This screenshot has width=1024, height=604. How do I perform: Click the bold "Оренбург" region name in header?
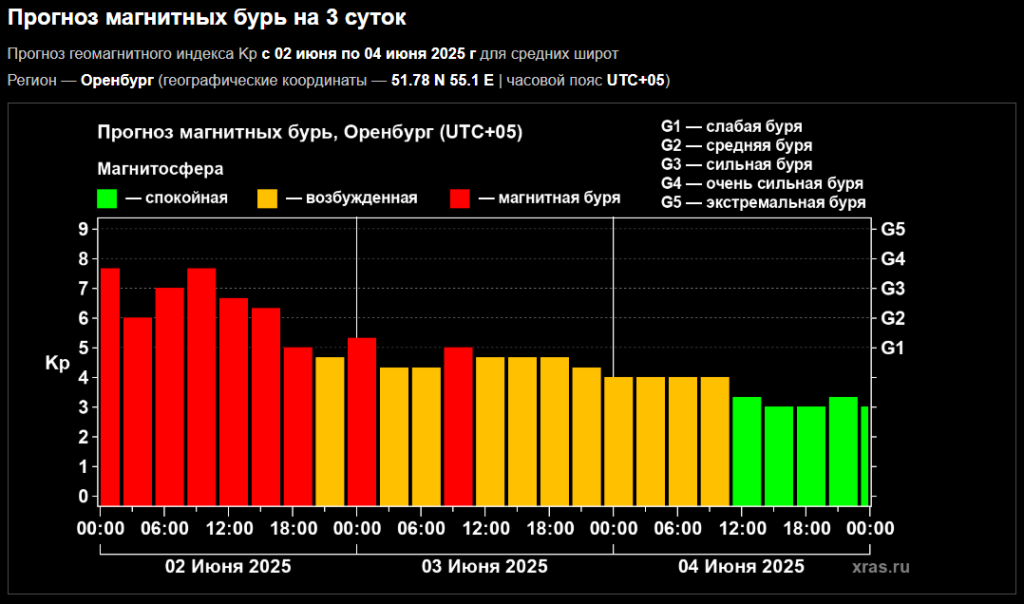point(117,80)
